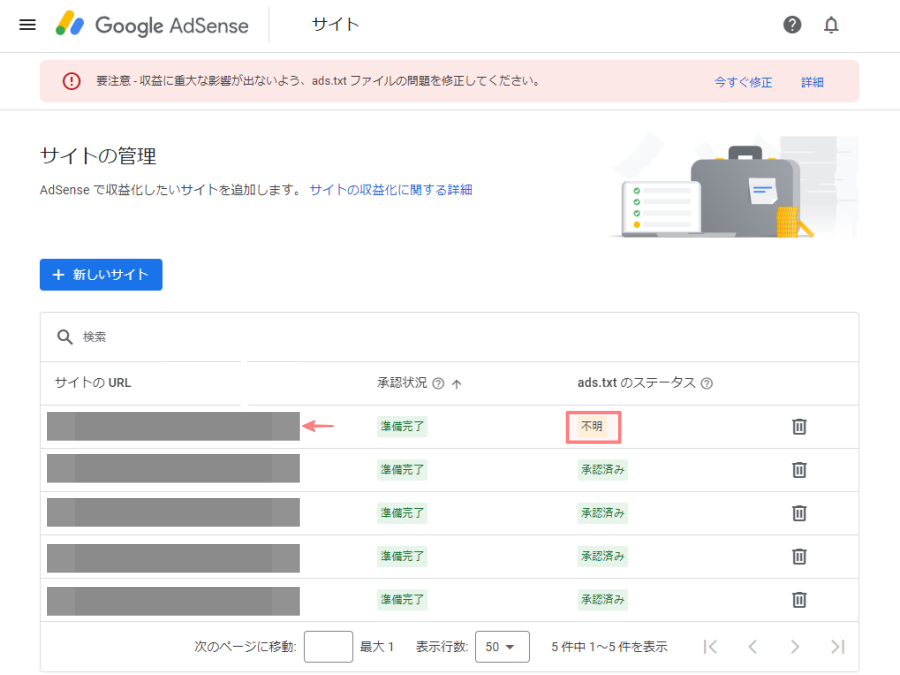This screenshot has width=900, height=675.
Task: Click the サイトの収益化に関する詳細 link
Action: tap(392, 189)
